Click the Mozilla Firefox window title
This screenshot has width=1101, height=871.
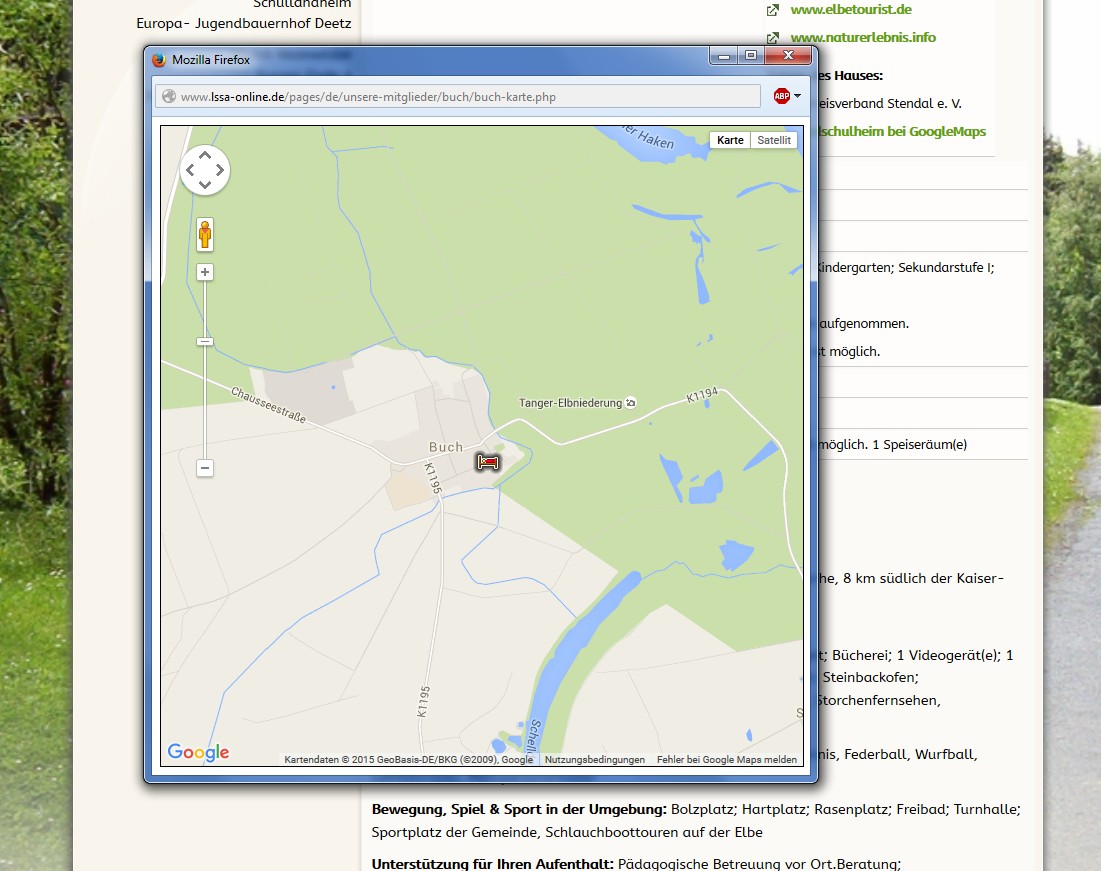(x=211, y=60)
